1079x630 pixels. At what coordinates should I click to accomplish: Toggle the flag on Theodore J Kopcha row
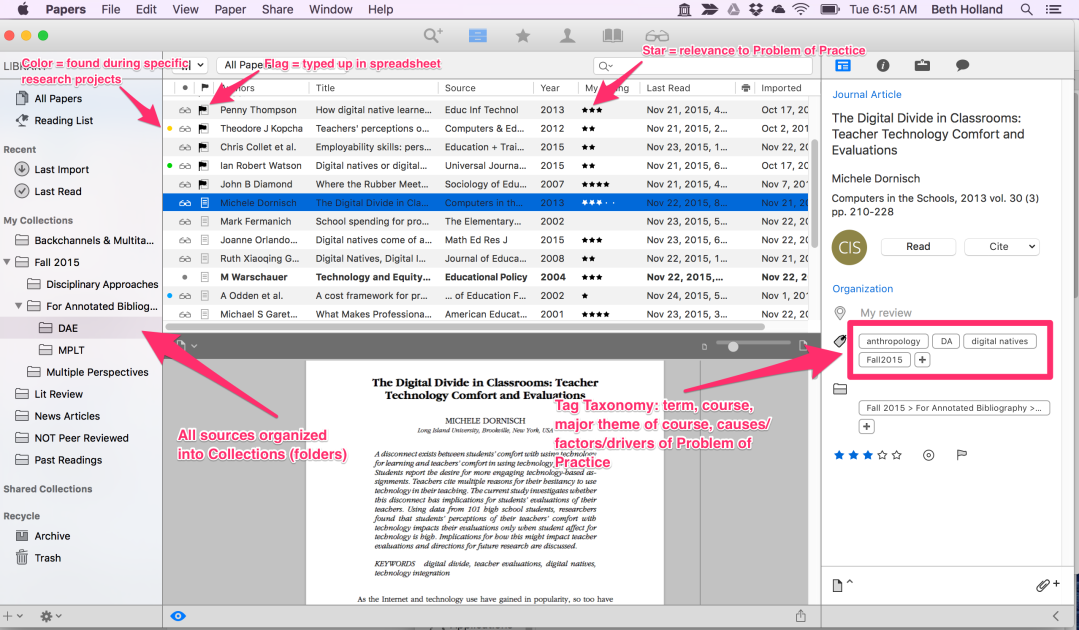pyautogui.click(x=204, y=129)
